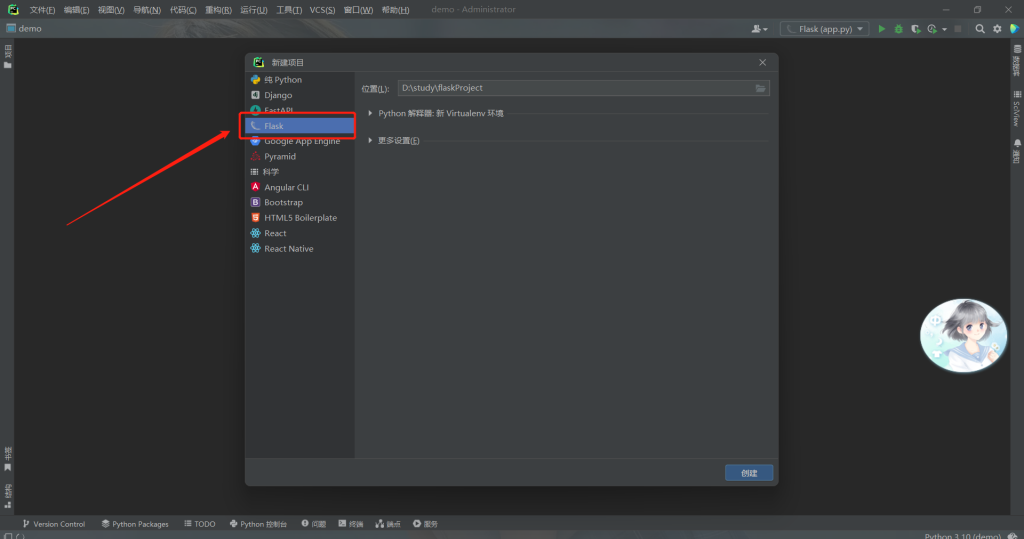Select the React Native project type
Image resolution: width=1024 pixels, height=539 pixels.
click(288, 248)
